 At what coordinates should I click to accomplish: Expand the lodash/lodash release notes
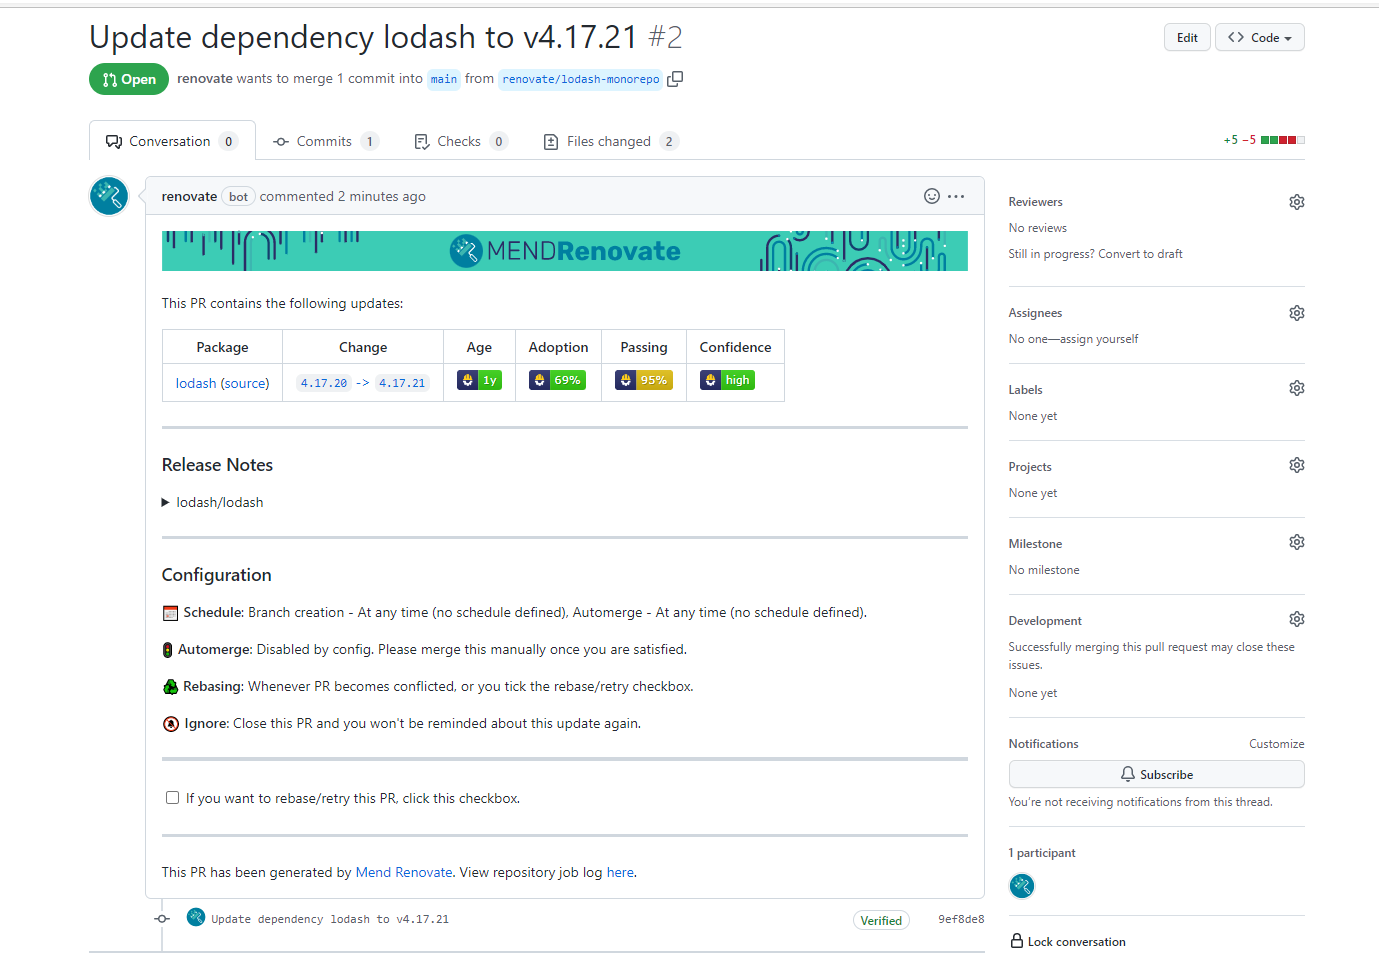pos(166,502)
